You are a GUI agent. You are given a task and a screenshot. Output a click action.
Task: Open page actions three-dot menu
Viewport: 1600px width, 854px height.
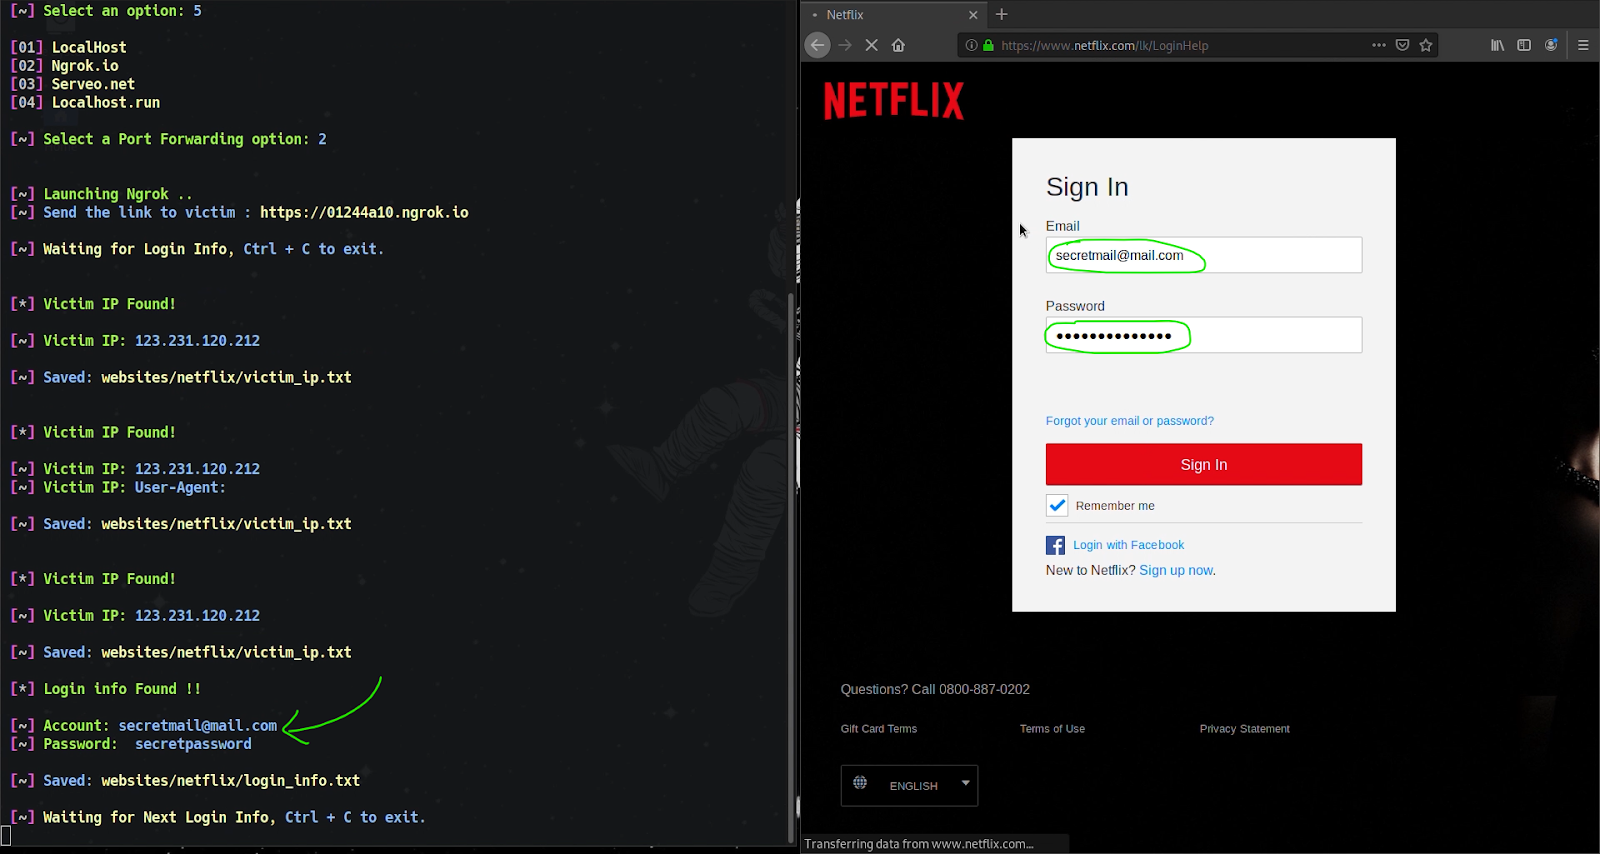1379,45
